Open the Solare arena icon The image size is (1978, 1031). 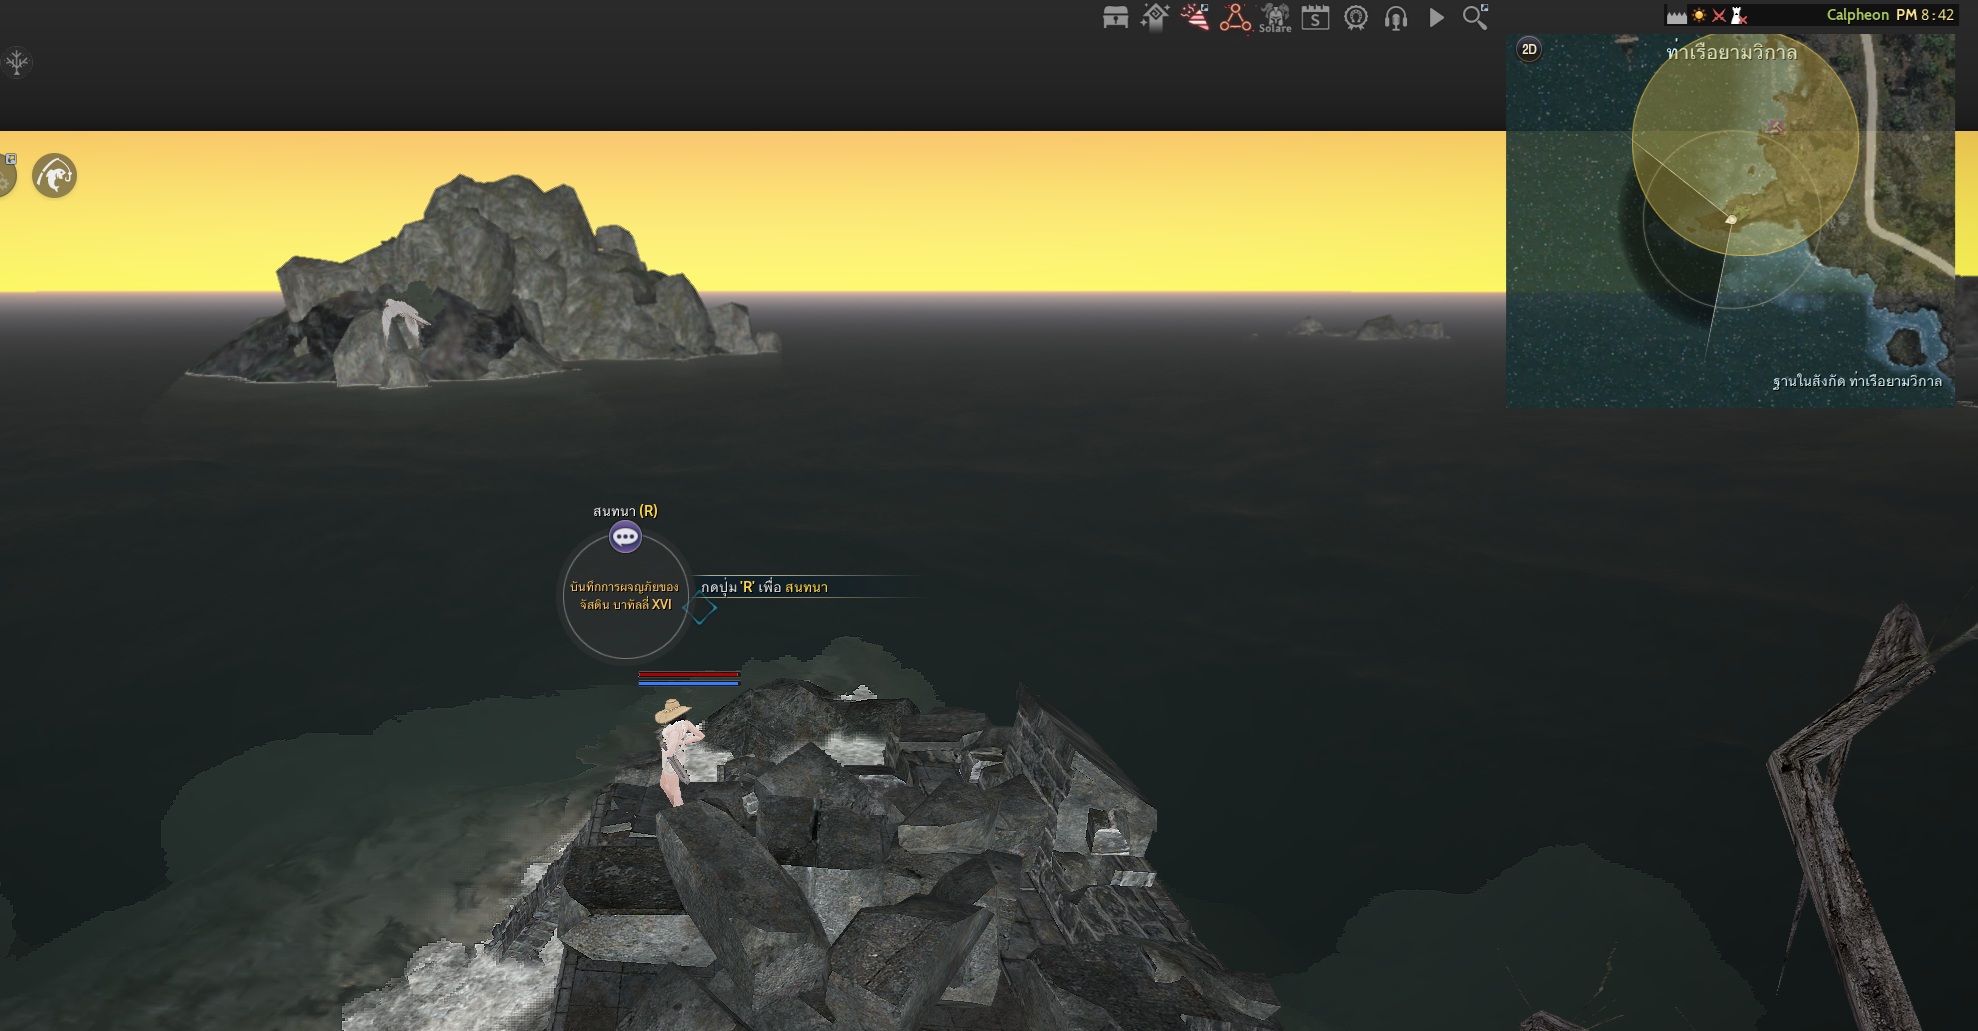tap(1275, 17)
